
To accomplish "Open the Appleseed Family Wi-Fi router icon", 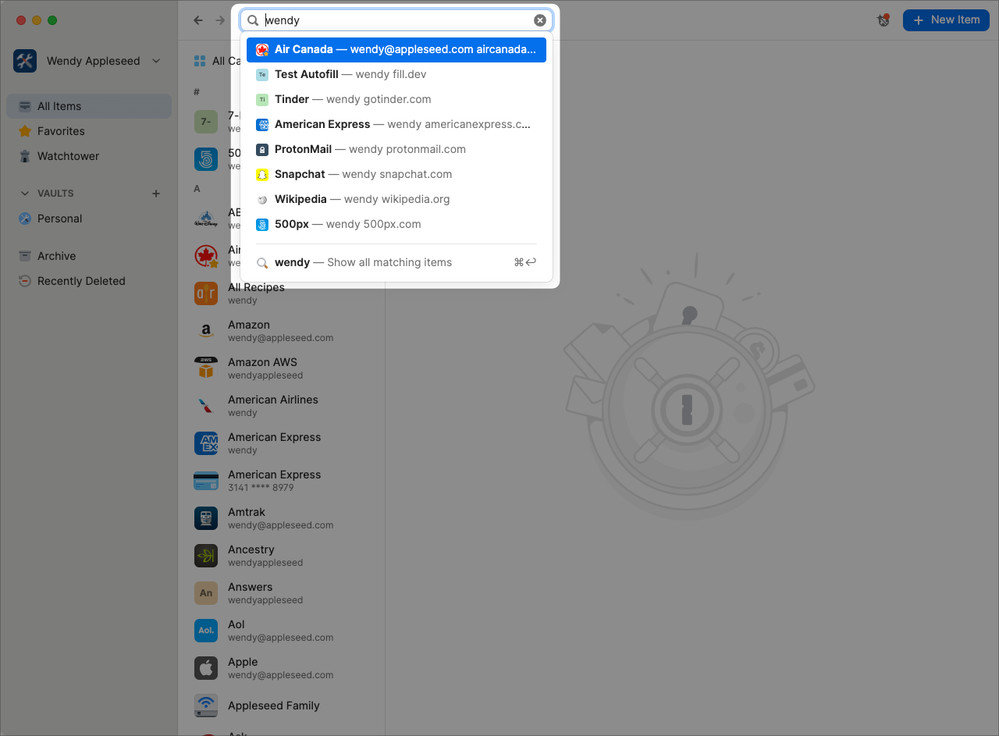I will (206, 706).
